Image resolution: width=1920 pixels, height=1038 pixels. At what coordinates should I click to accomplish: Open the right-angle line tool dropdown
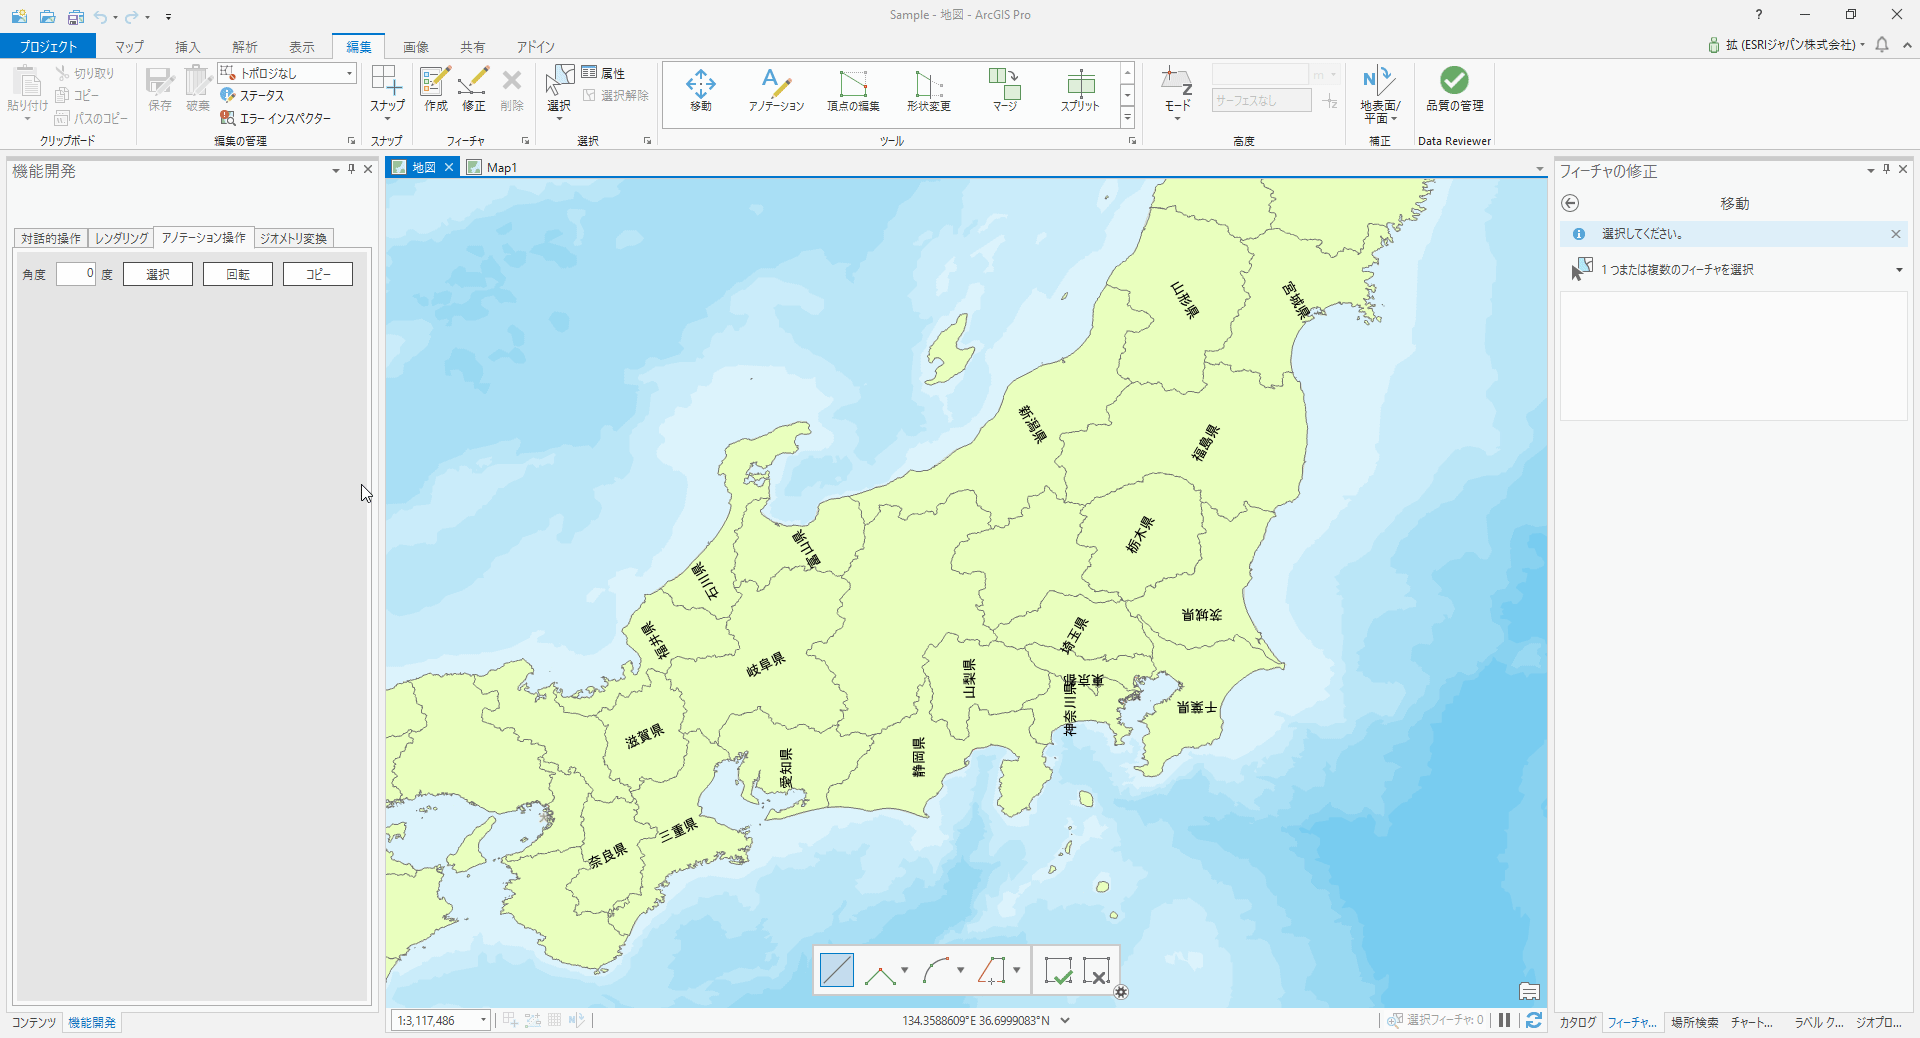click(1016, 970)
